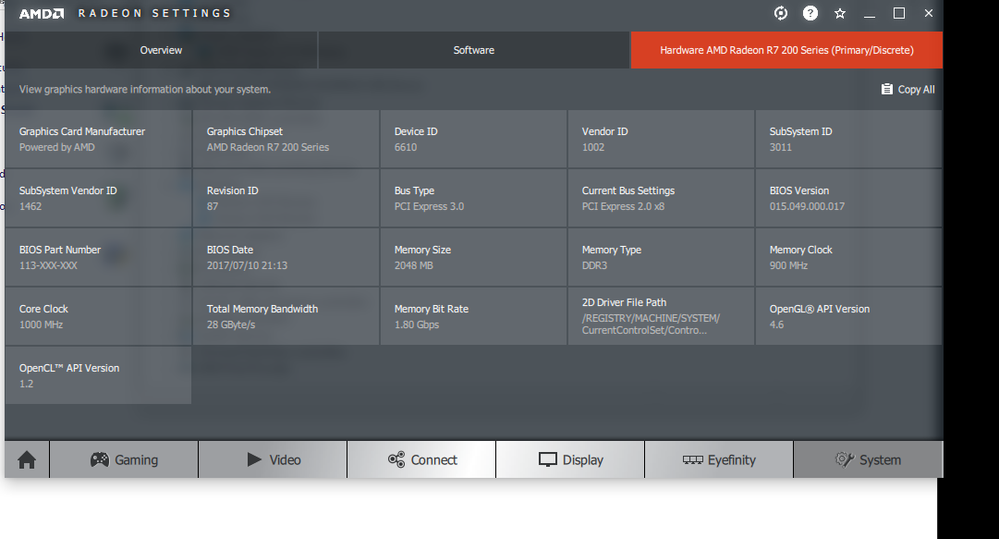Click the Connect share icon
The image size is (999, 539).
pos(396,459)
